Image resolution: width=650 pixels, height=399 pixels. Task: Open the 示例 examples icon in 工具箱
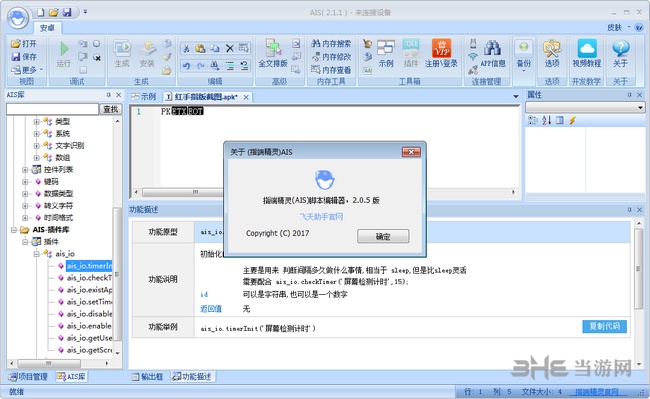click(x=386, y=54)
